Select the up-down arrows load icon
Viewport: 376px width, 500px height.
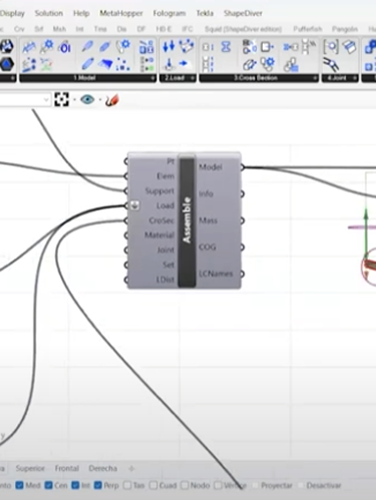pos(169,46)
